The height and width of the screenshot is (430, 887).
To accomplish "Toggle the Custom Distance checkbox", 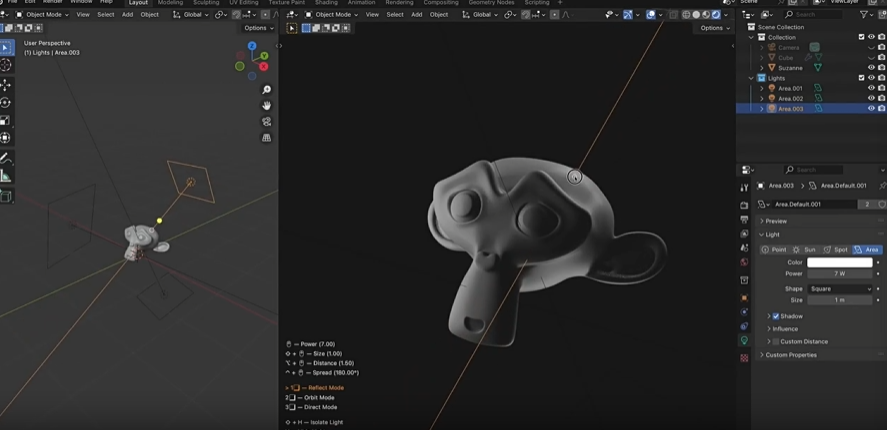I will coord(776,341).
